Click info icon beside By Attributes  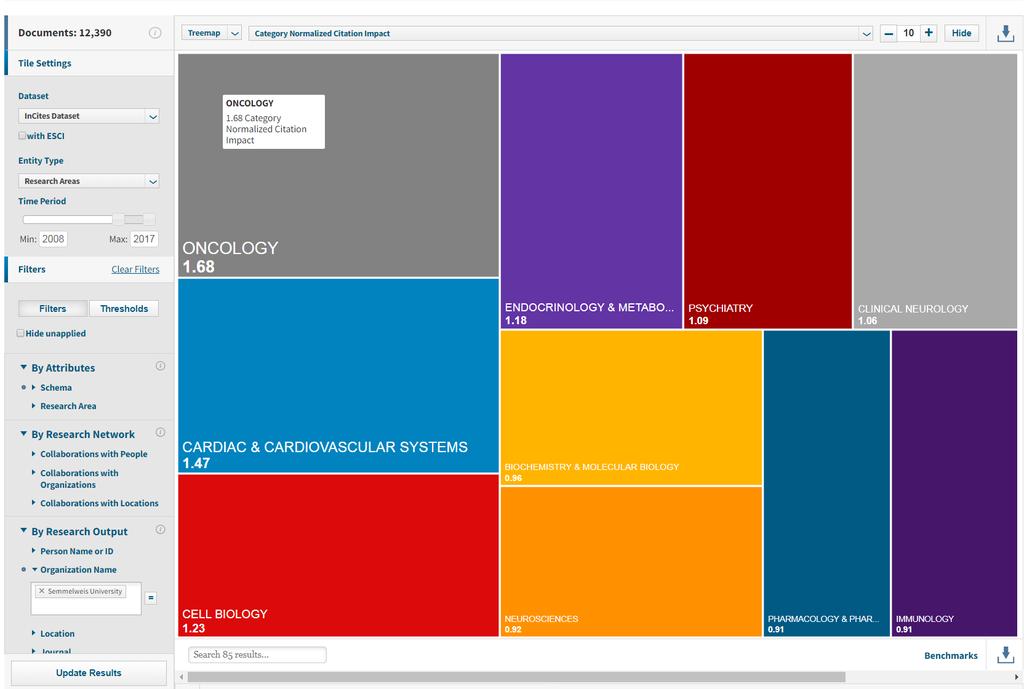[x=160, y=366]
